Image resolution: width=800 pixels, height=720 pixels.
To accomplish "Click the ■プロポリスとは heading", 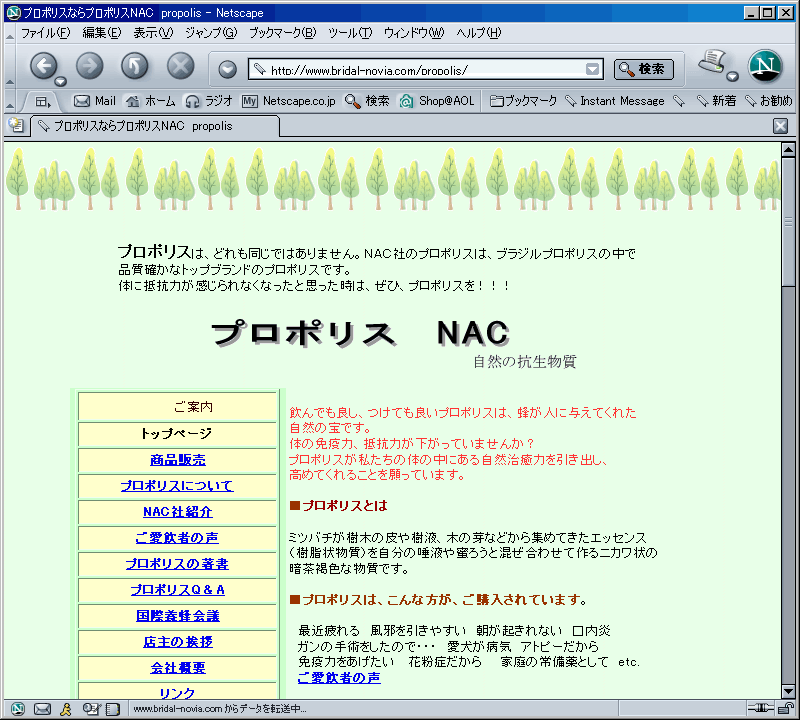I will [338, 506].
